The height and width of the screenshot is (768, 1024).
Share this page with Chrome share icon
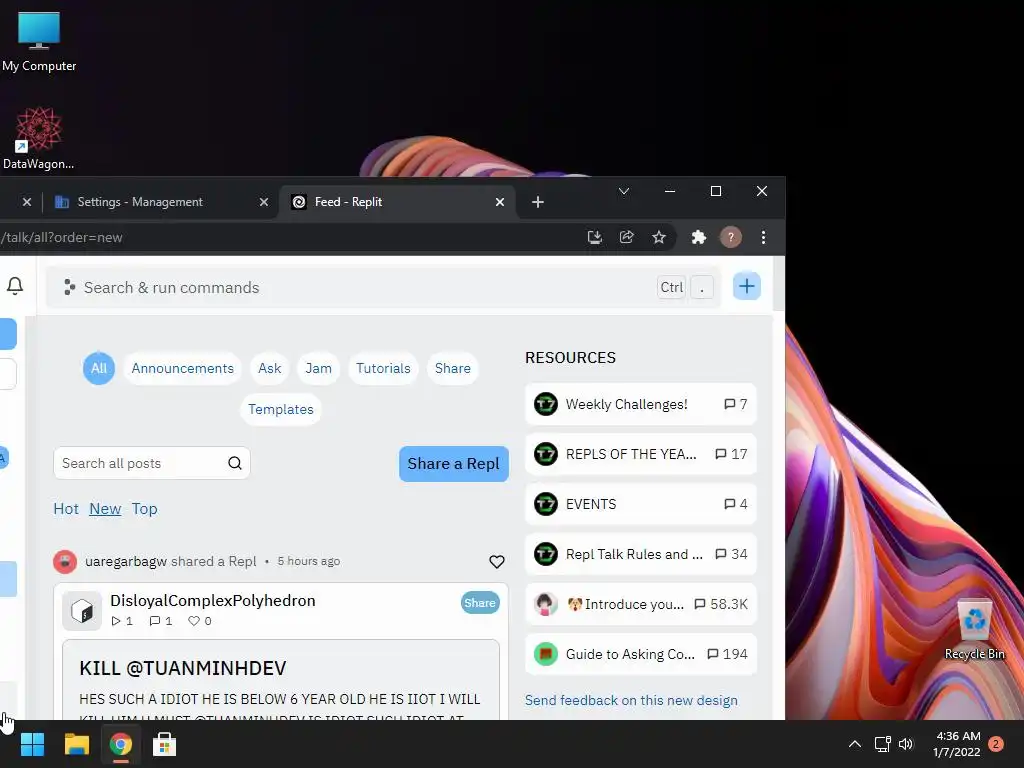pos(626,237)
